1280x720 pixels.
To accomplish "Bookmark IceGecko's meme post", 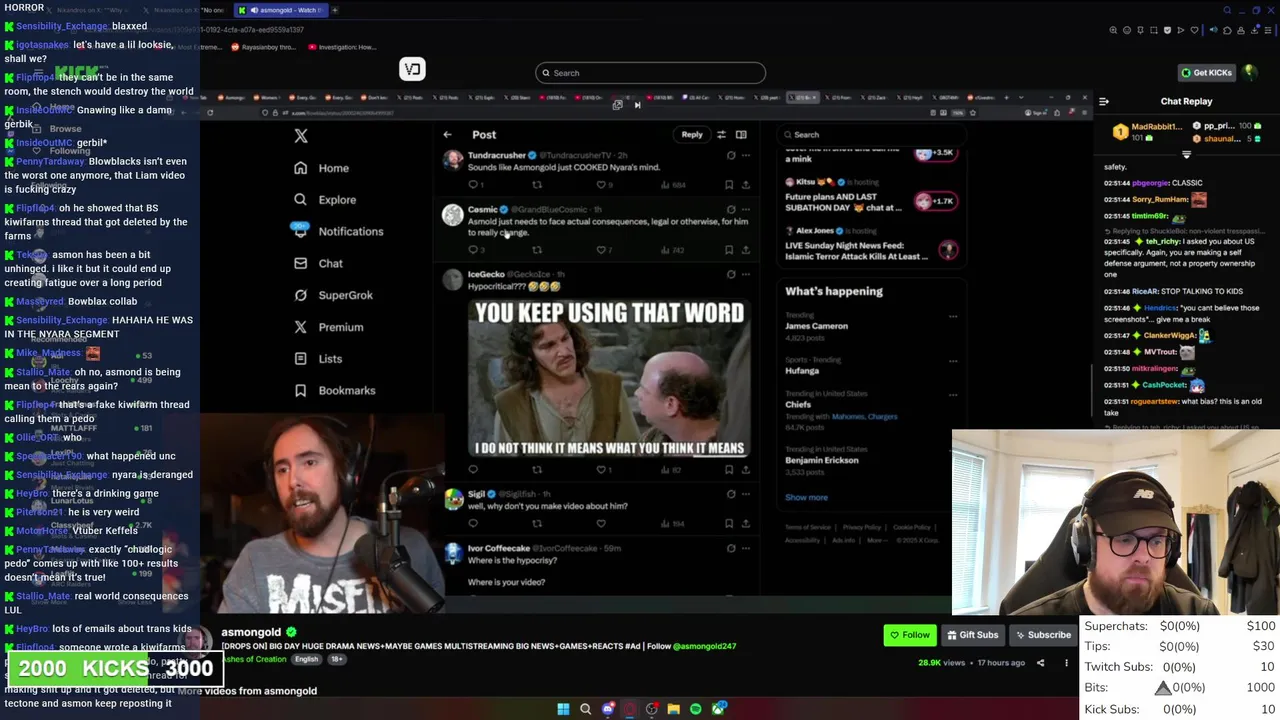I will [x=729, y=469].
